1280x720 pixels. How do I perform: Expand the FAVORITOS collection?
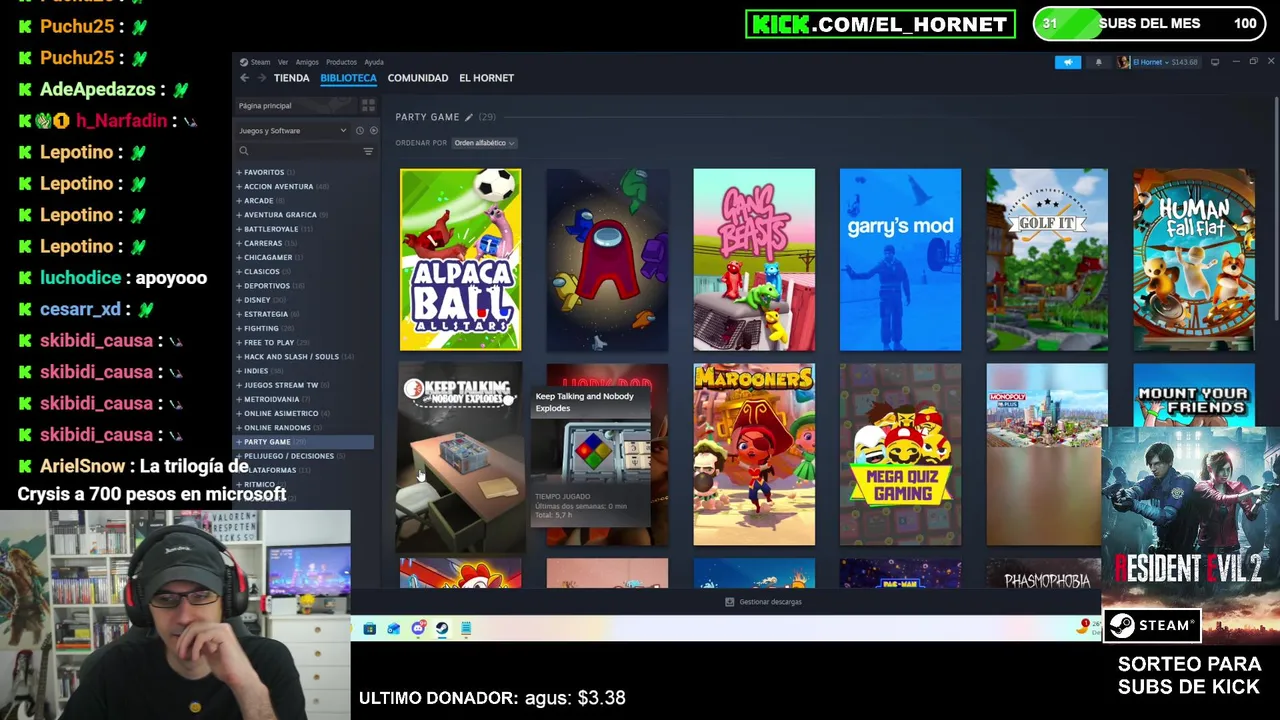(239, 172)
